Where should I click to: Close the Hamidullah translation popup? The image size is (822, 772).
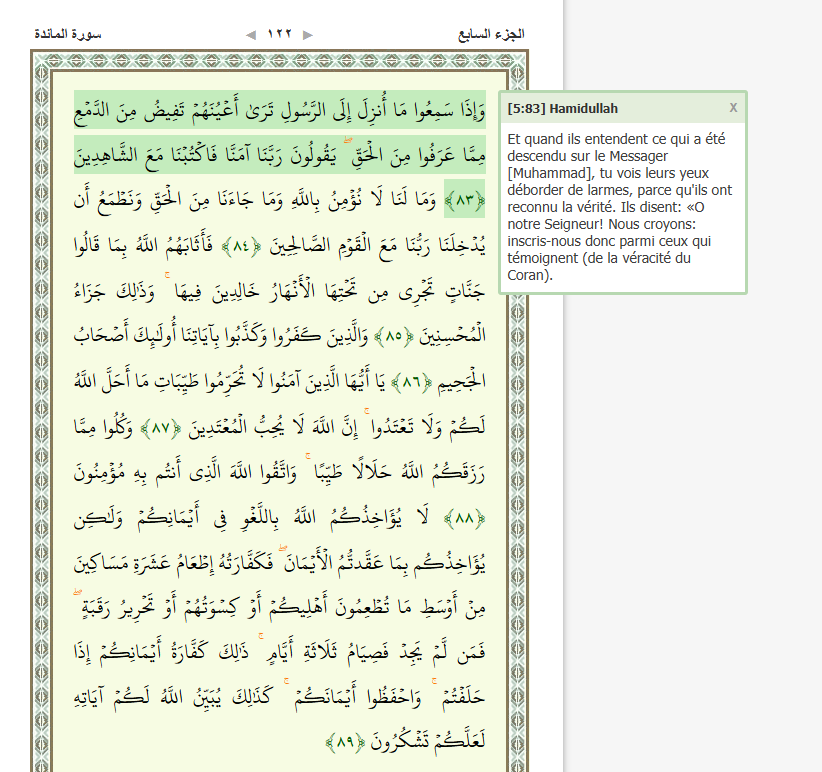click(x=733, y=107)
